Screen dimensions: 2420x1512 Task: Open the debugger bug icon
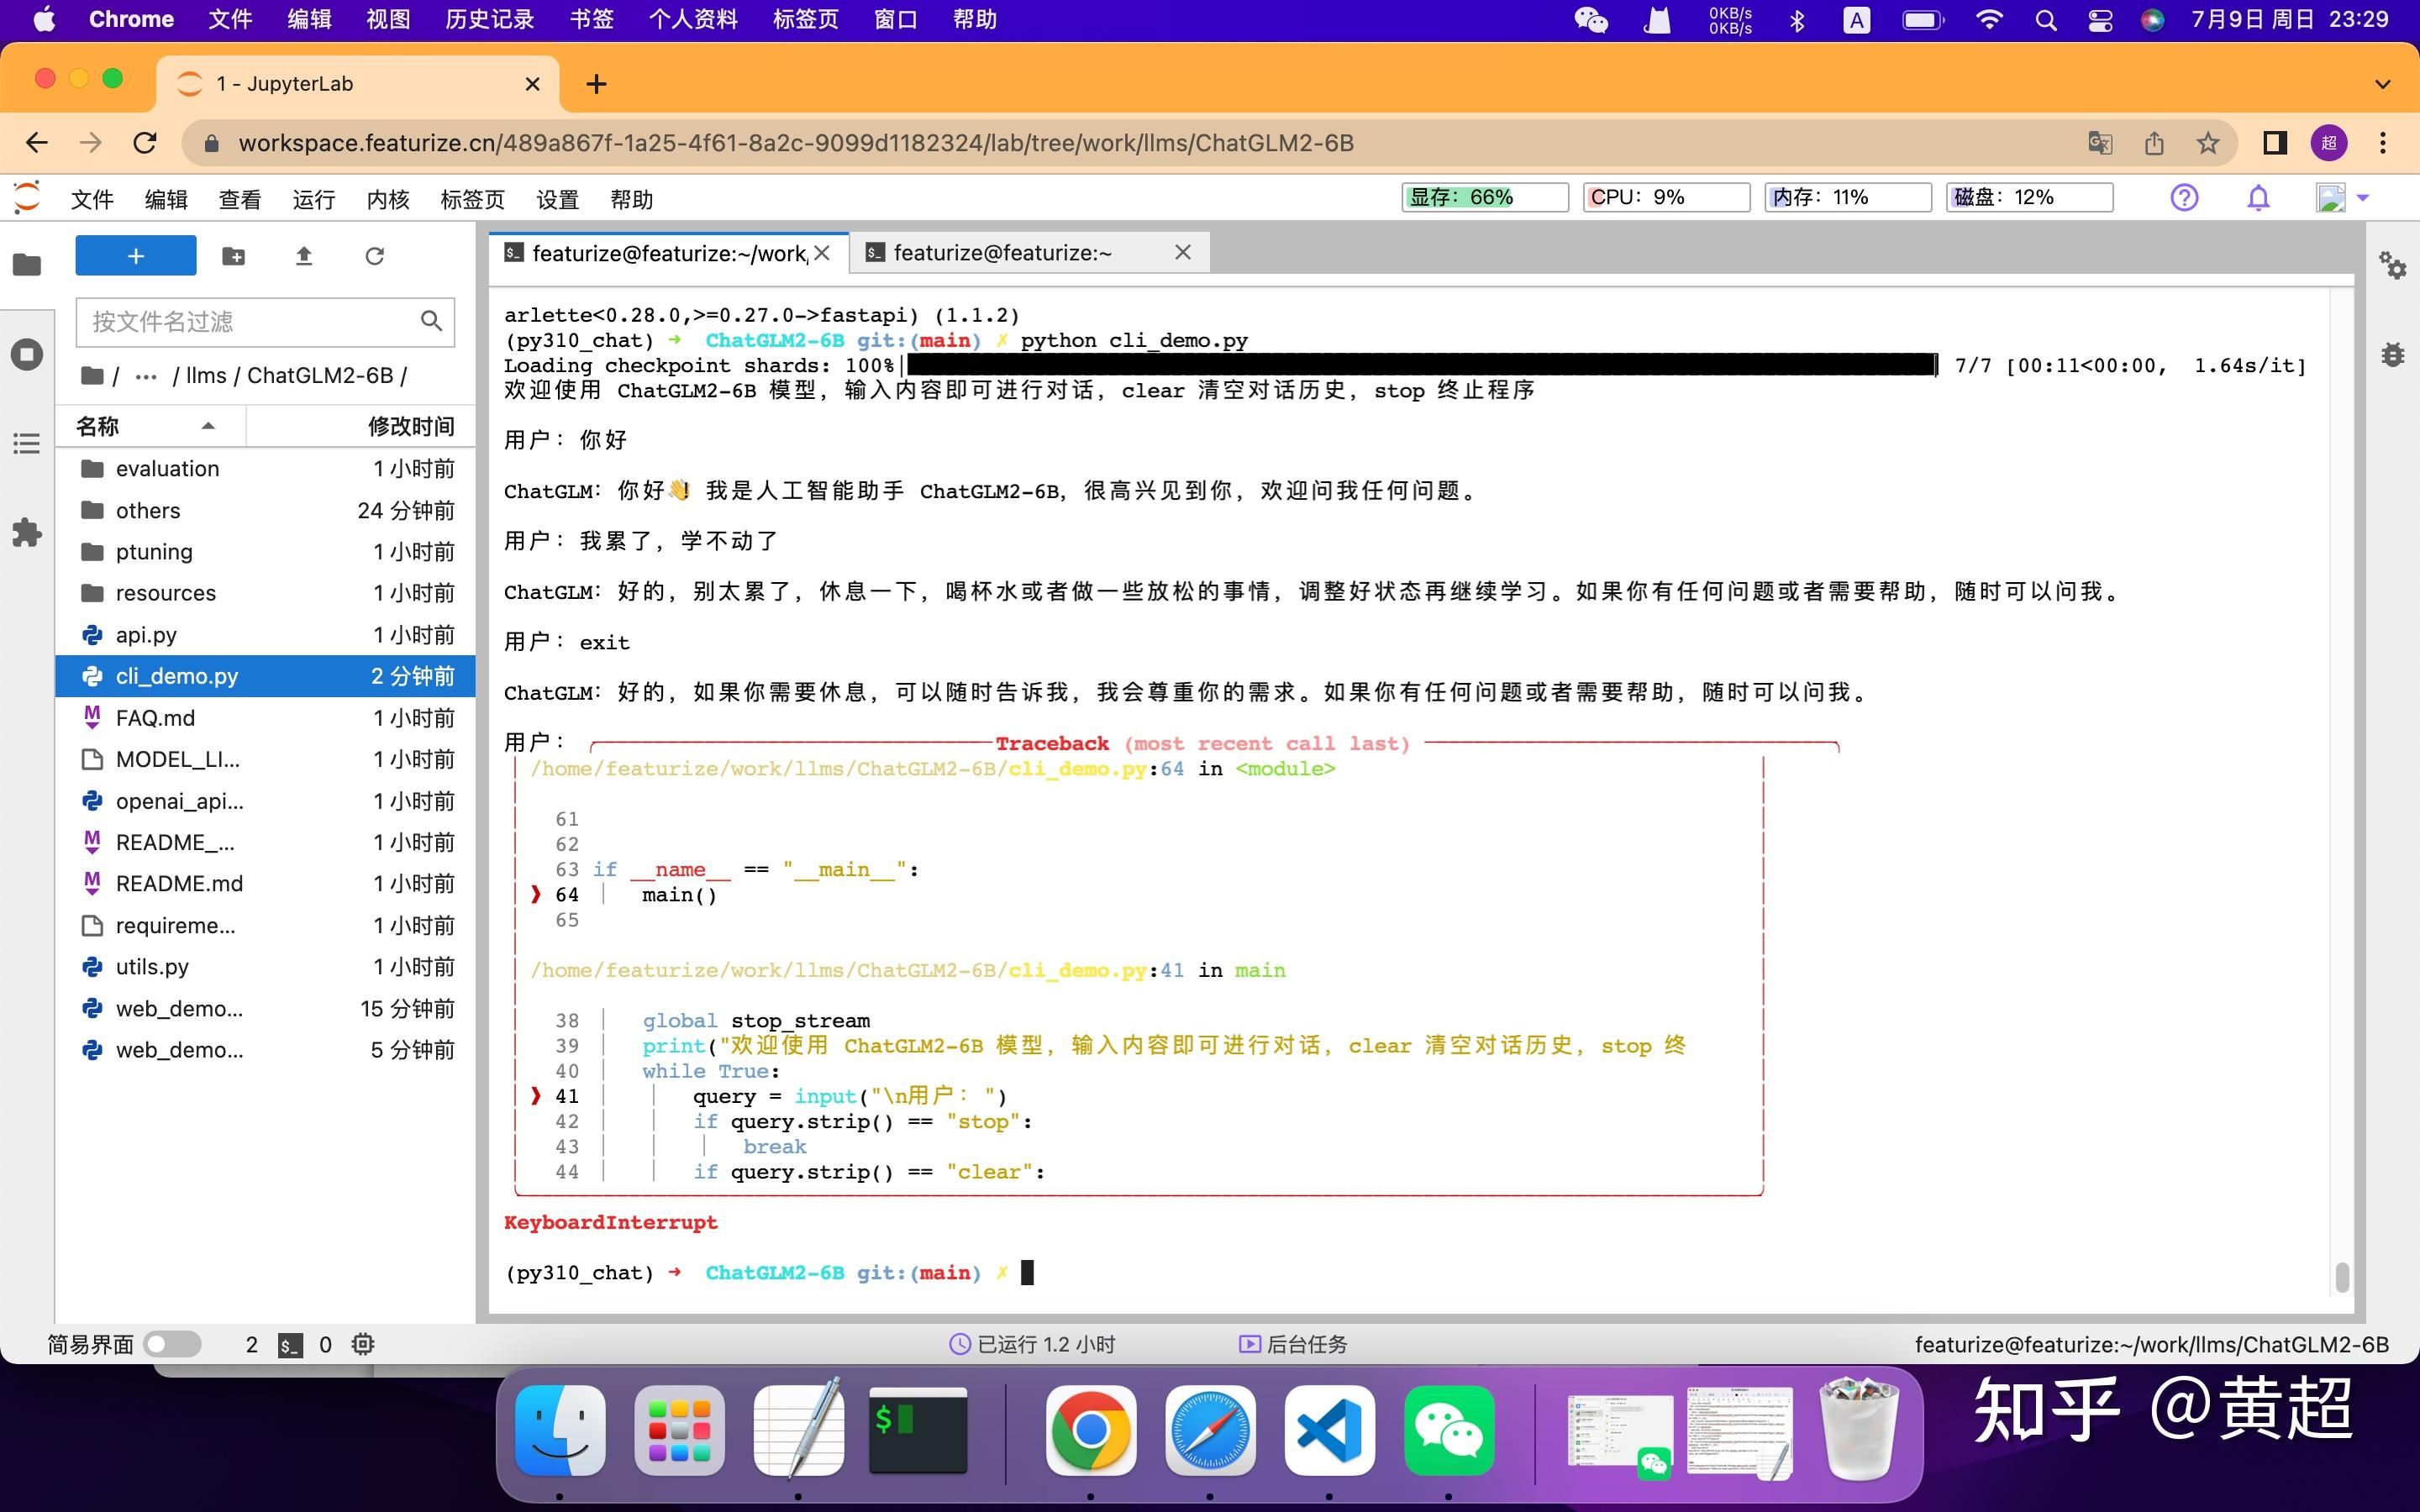[2393, 354]
